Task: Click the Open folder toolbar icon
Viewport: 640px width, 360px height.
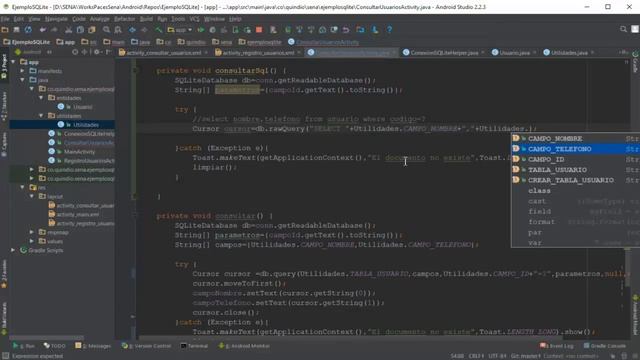Action: (5, 30)
